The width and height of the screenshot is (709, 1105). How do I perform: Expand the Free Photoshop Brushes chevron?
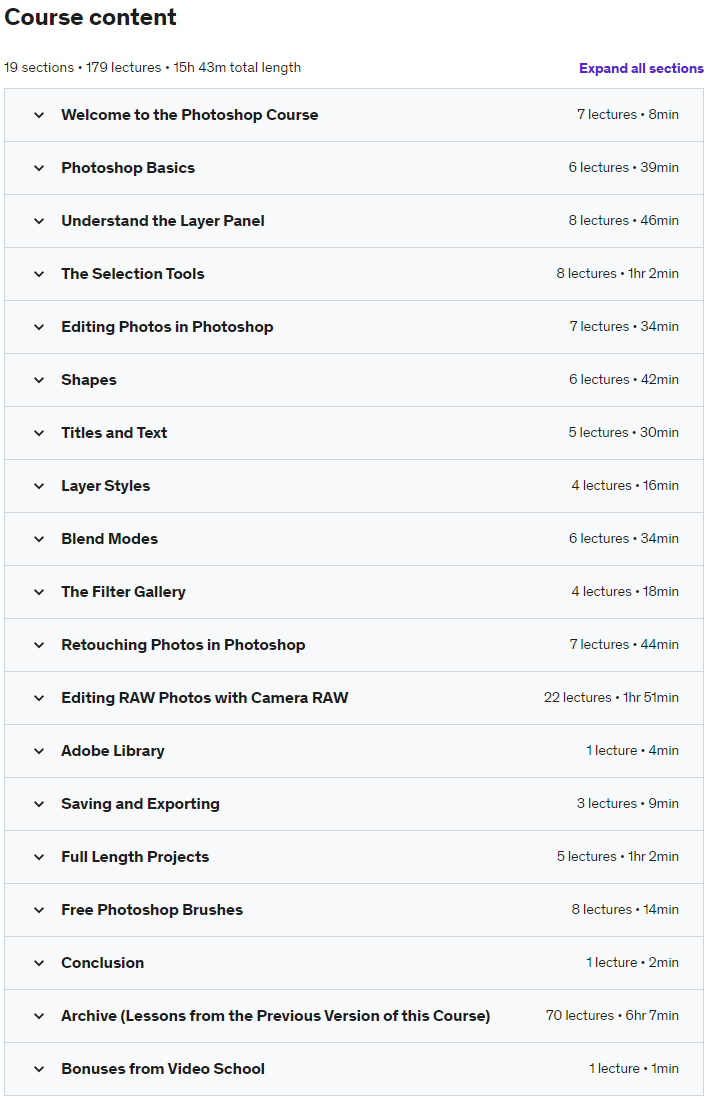click(x=39, y=910)
